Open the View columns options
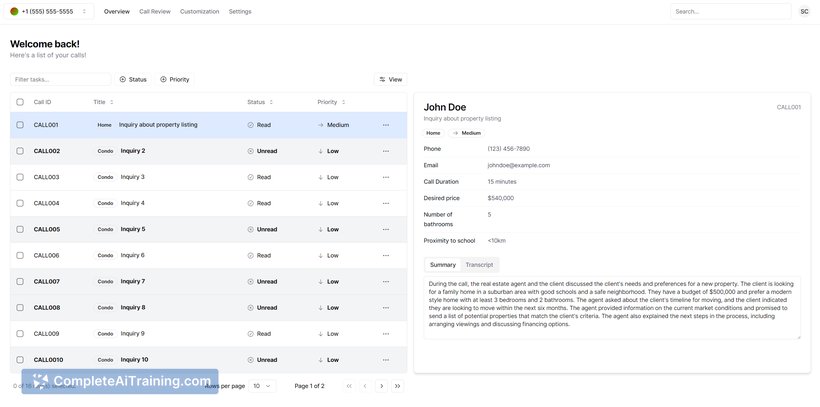The width and height of the screenshot is (820, 407). (391, 80)
